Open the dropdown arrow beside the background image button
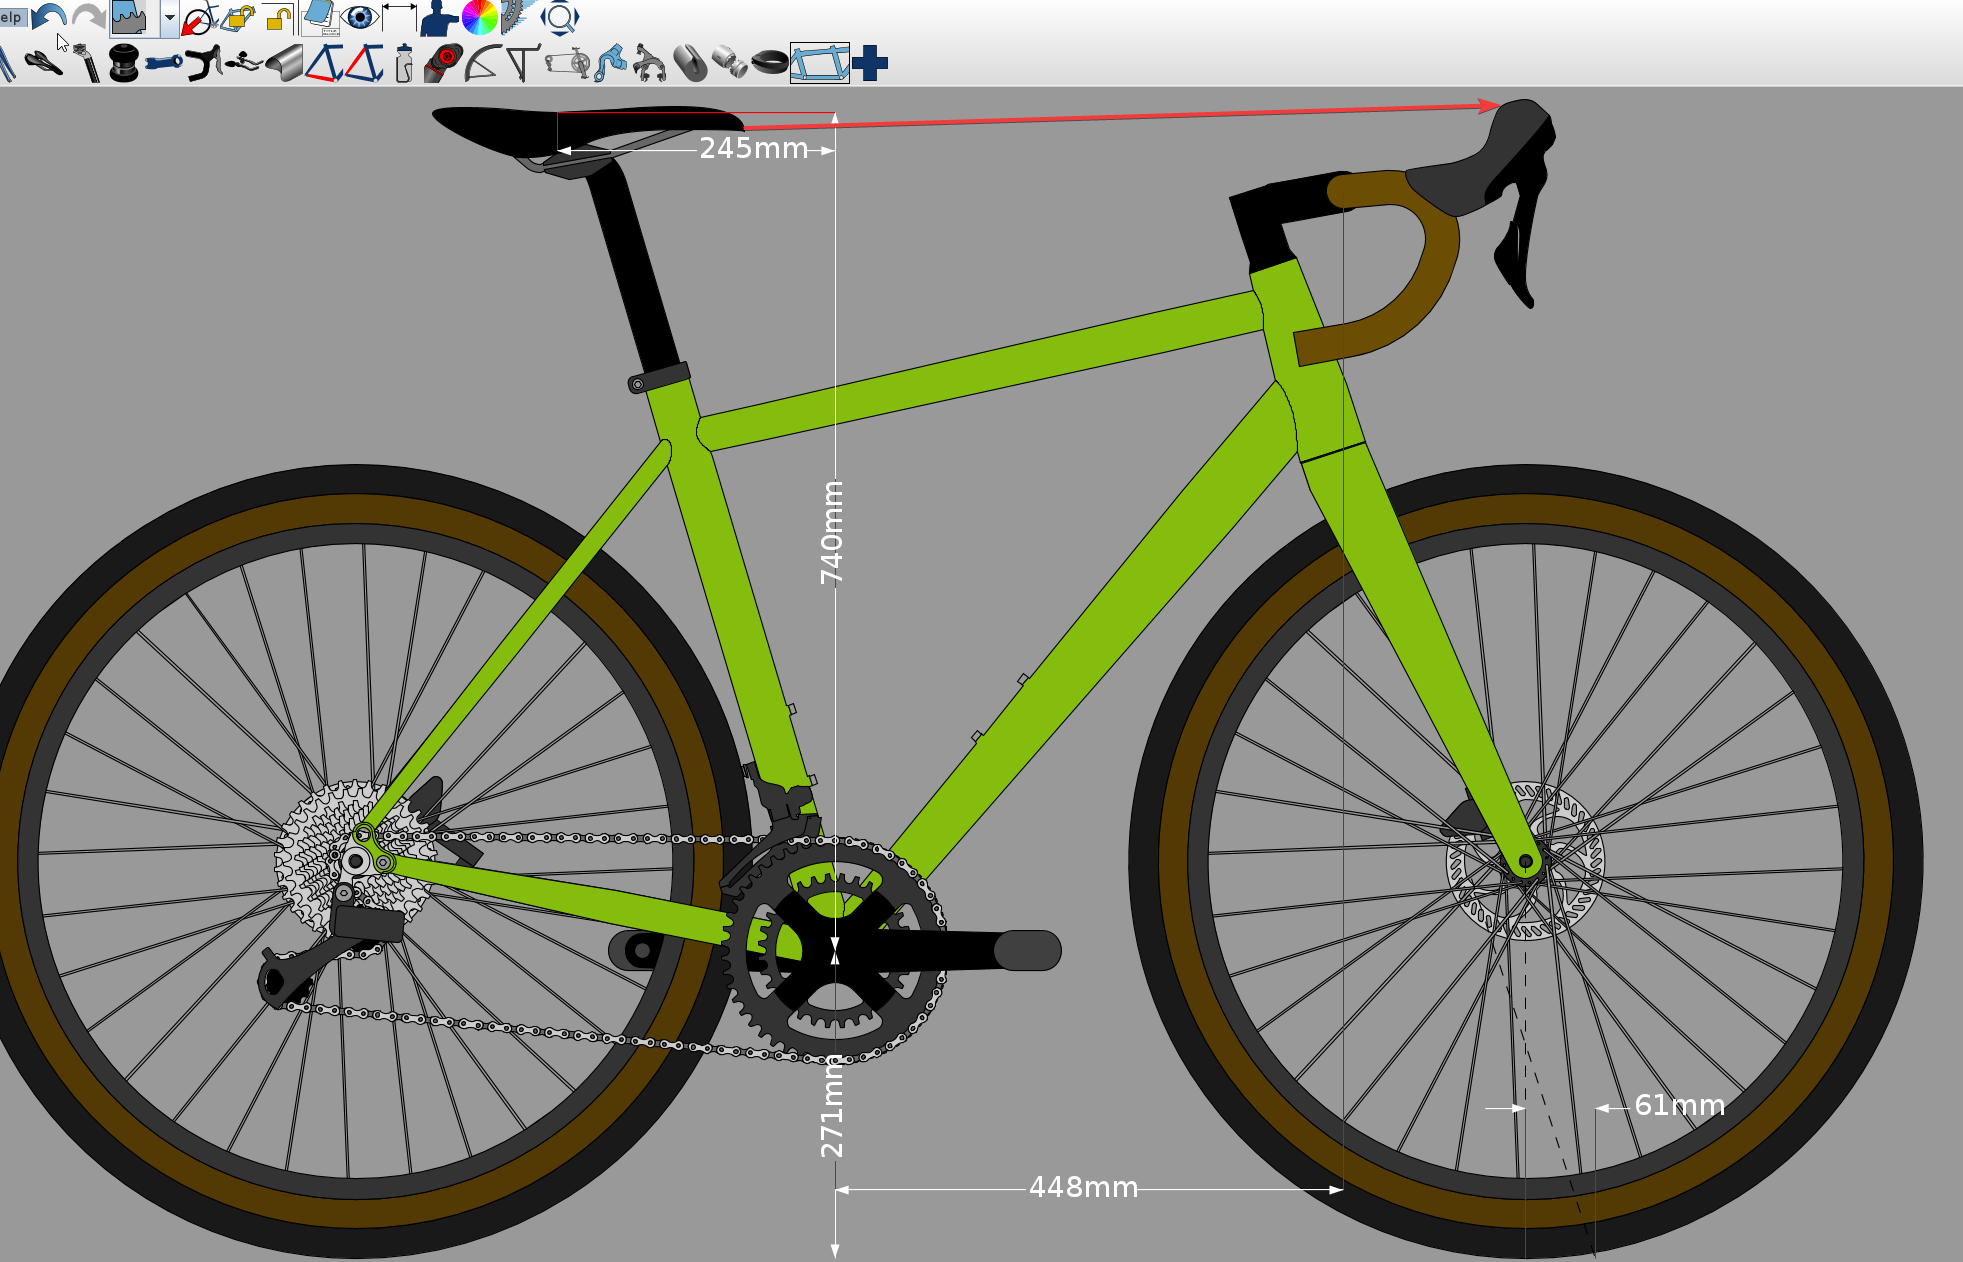The height and width of the screenshot is (1262, 1963). coord(169,18)
